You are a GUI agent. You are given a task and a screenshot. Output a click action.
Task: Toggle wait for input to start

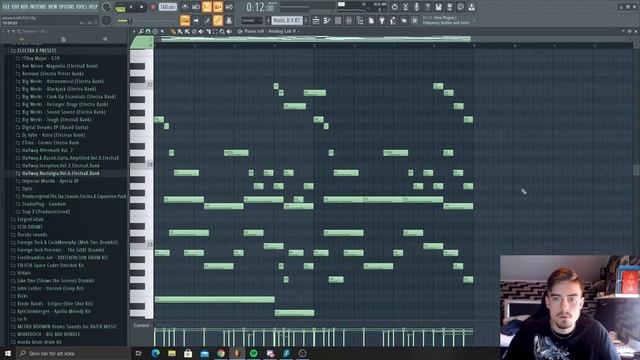(x=196, y=7)
